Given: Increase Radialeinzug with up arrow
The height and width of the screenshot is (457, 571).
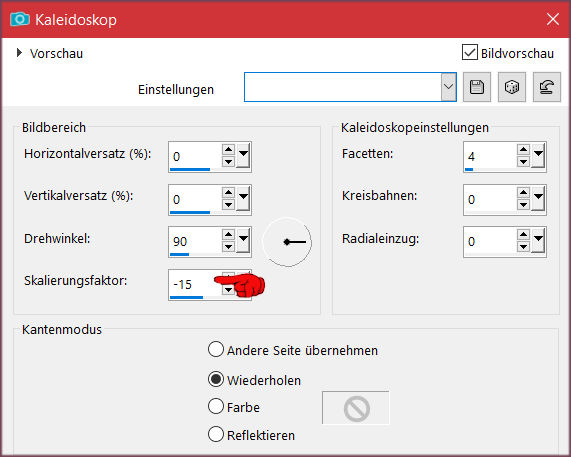Looking at the screenshot, I should pos(523,235).
